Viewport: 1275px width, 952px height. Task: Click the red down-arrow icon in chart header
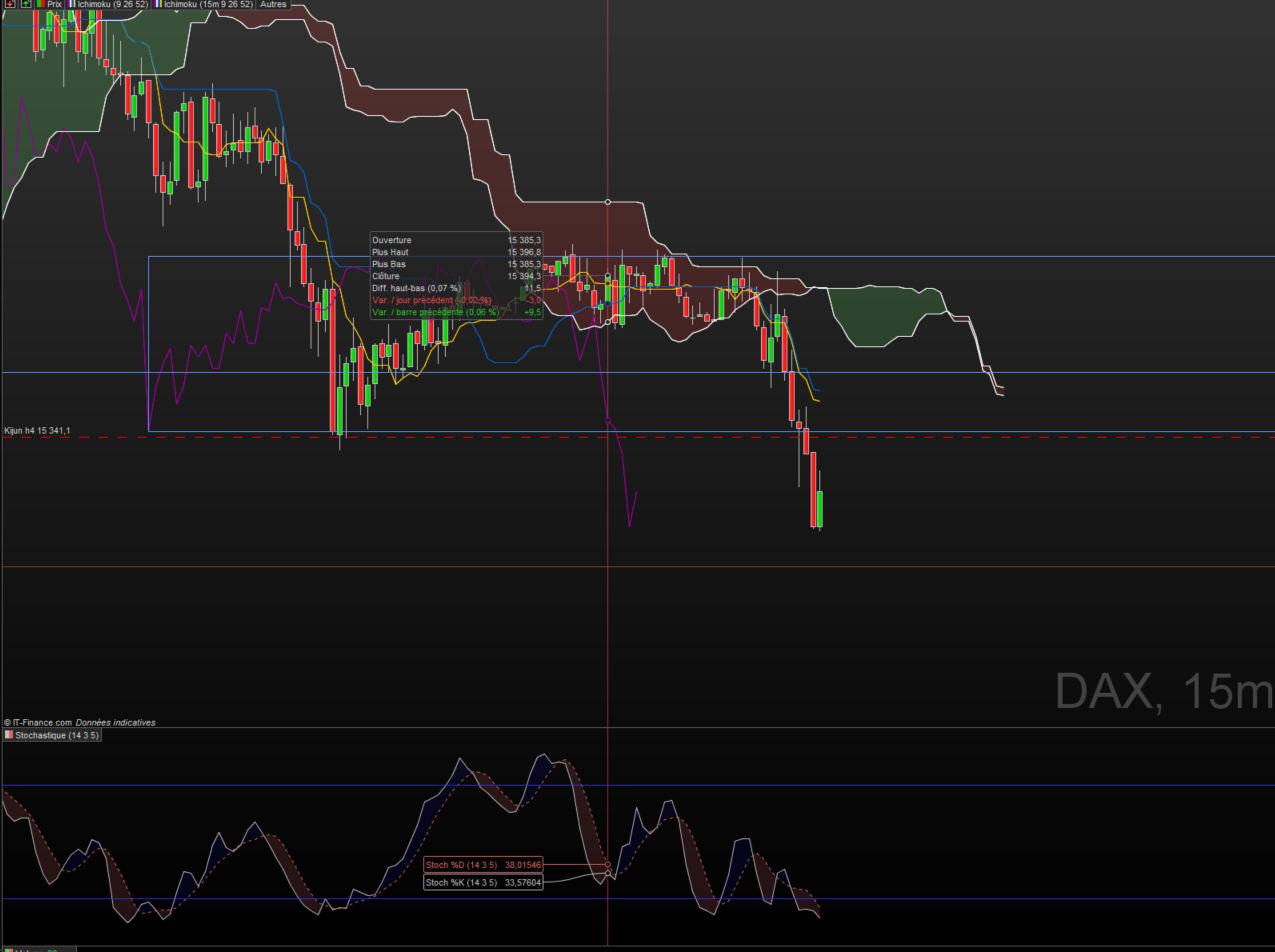[x=10, y=4]
